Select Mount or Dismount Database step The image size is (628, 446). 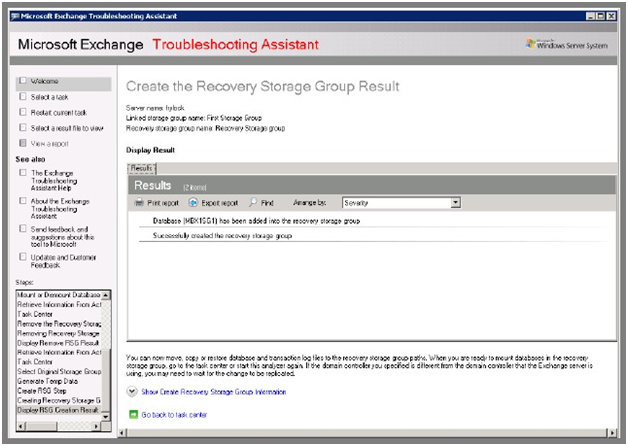(x=59, y=295)
